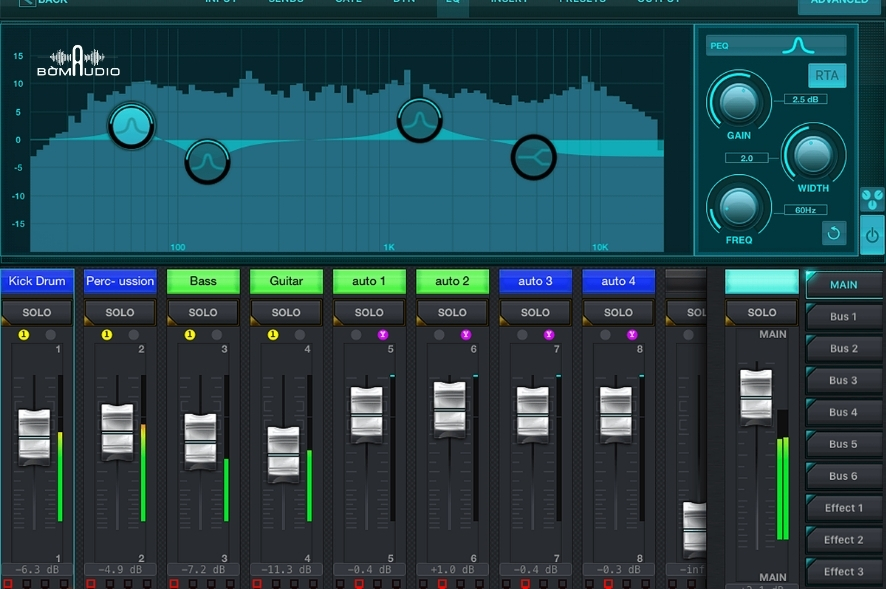Click the yellow group 1 indicator on Kick Drum
Viewport: 886px width, 589px height.
click(x=24, y=335)
